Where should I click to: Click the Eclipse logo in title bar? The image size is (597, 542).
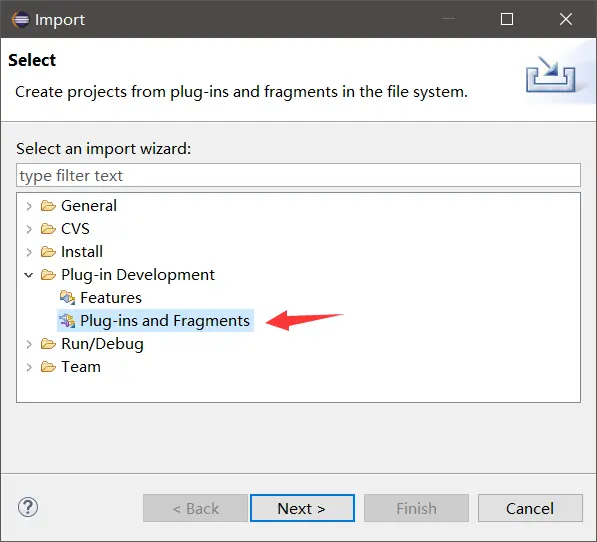point(21,19)
